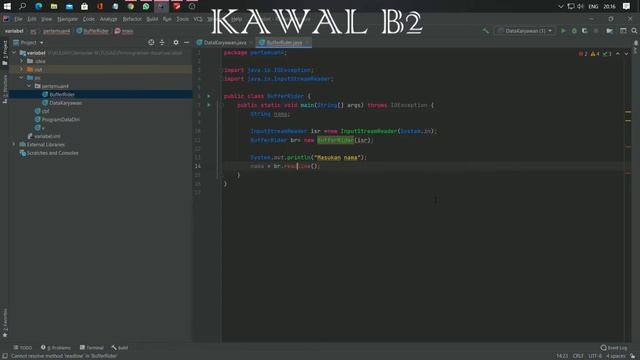Run the program with green play button
The image size is (640, 360).
click(x=563, y=31)
